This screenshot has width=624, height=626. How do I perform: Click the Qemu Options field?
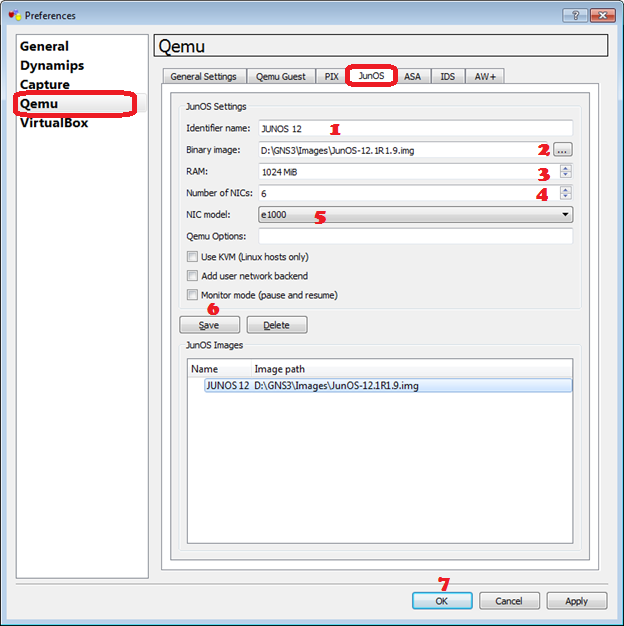click(x=416, y=236)
